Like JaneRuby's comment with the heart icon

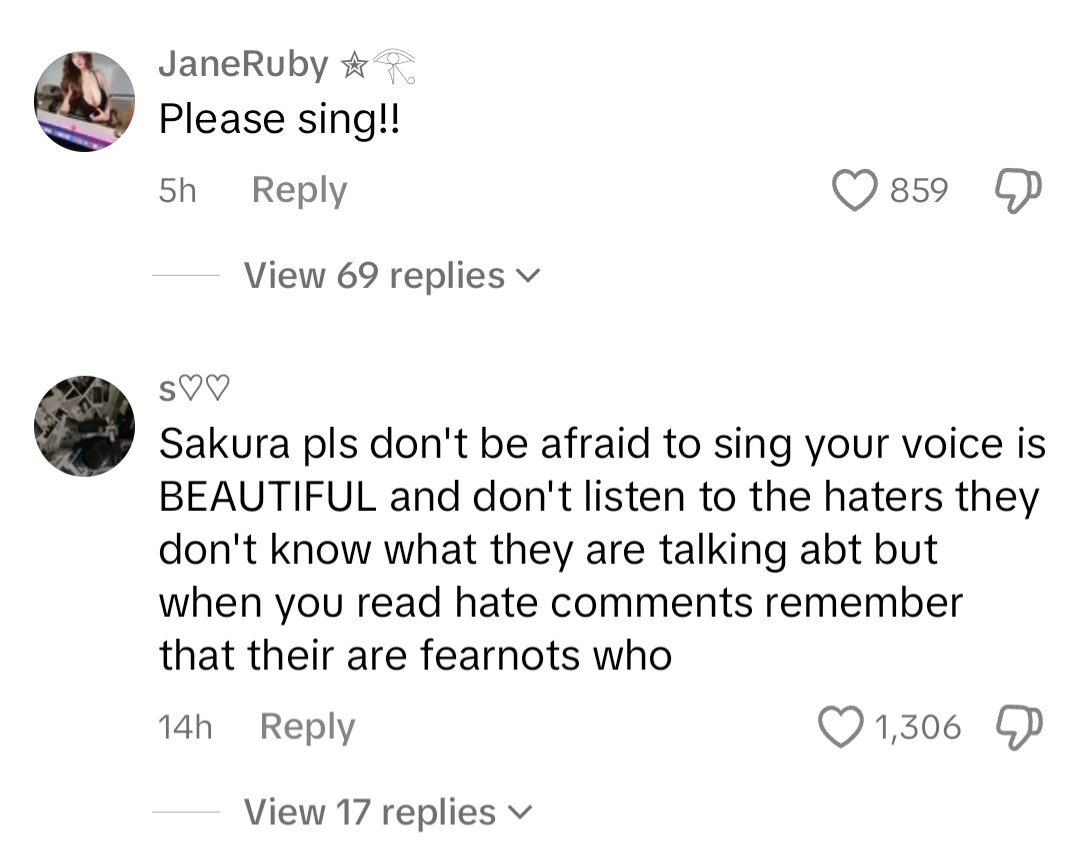(x=852, y=189)
